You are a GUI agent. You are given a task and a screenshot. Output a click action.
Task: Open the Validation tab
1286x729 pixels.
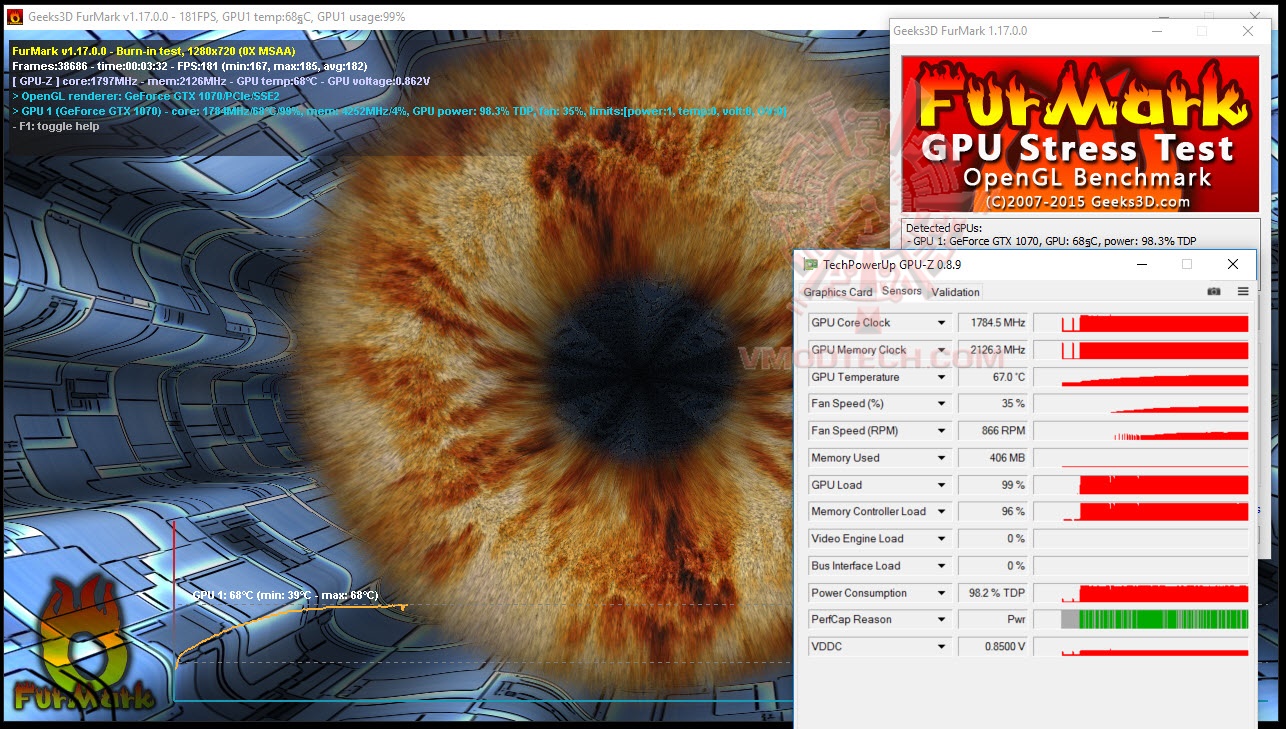(955, 292)
